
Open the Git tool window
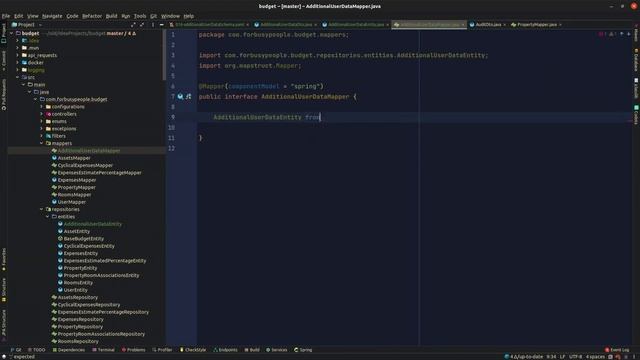[x=16, y=350]
